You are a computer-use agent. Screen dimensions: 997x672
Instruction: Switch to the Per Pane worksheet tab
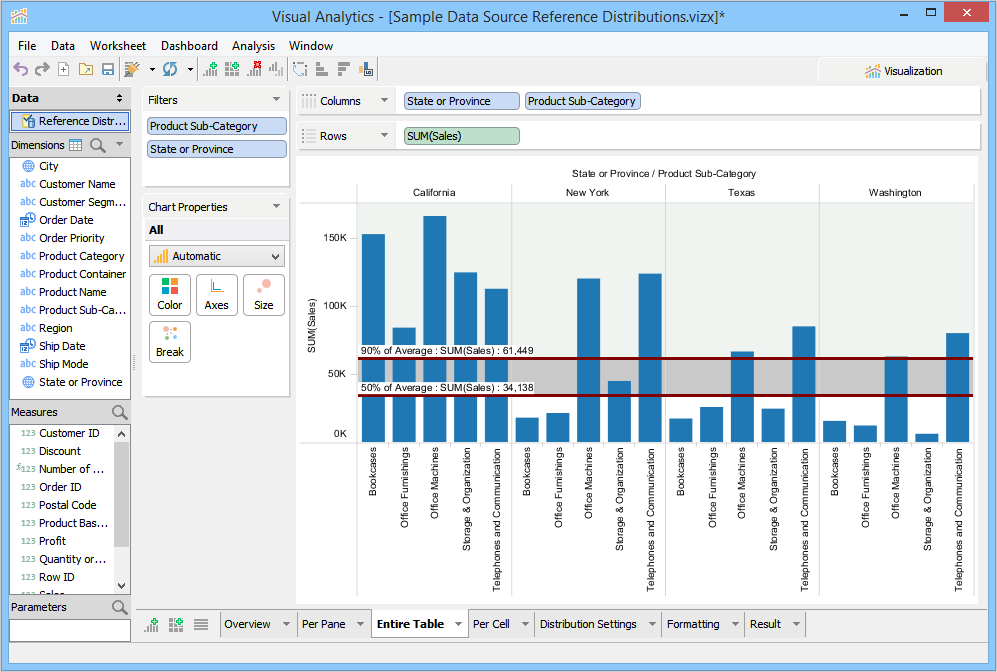[324, 624]
